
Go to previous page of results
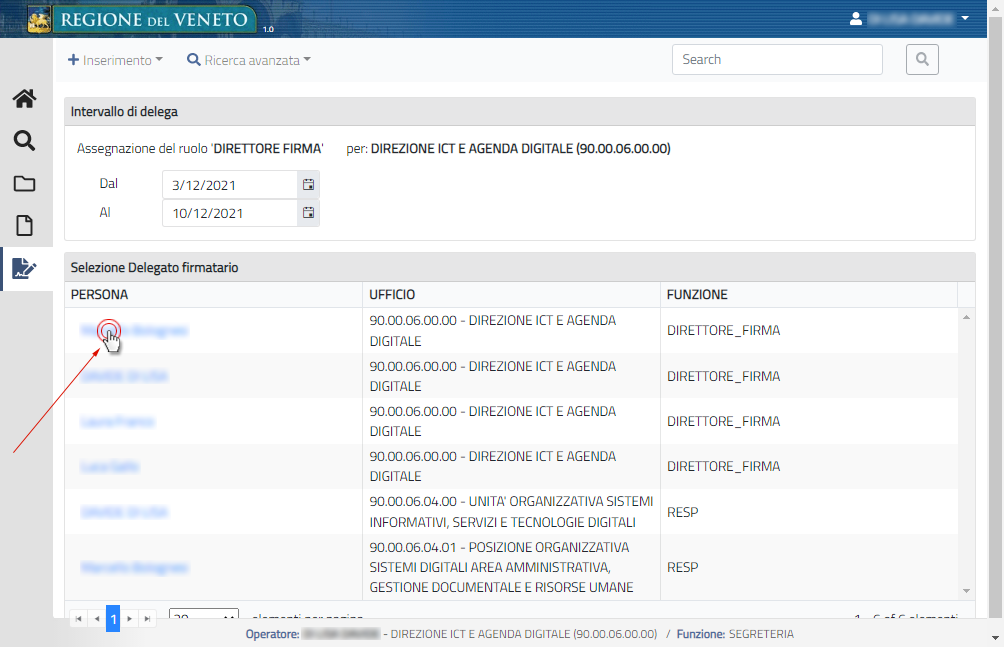[x=97, y=619]
